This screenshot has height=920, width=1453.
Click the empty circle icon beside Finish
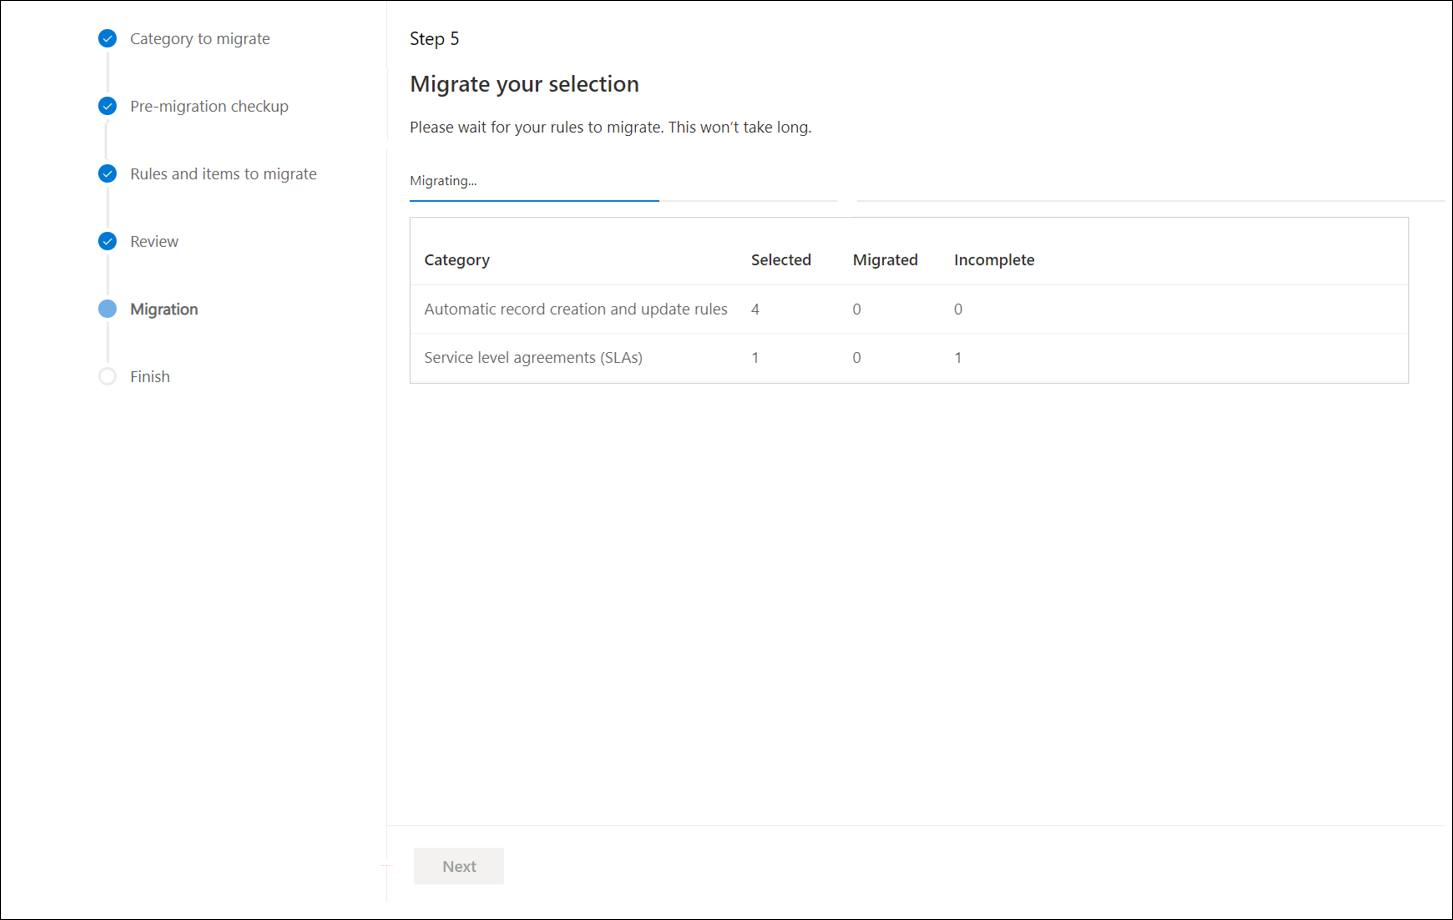107,377
